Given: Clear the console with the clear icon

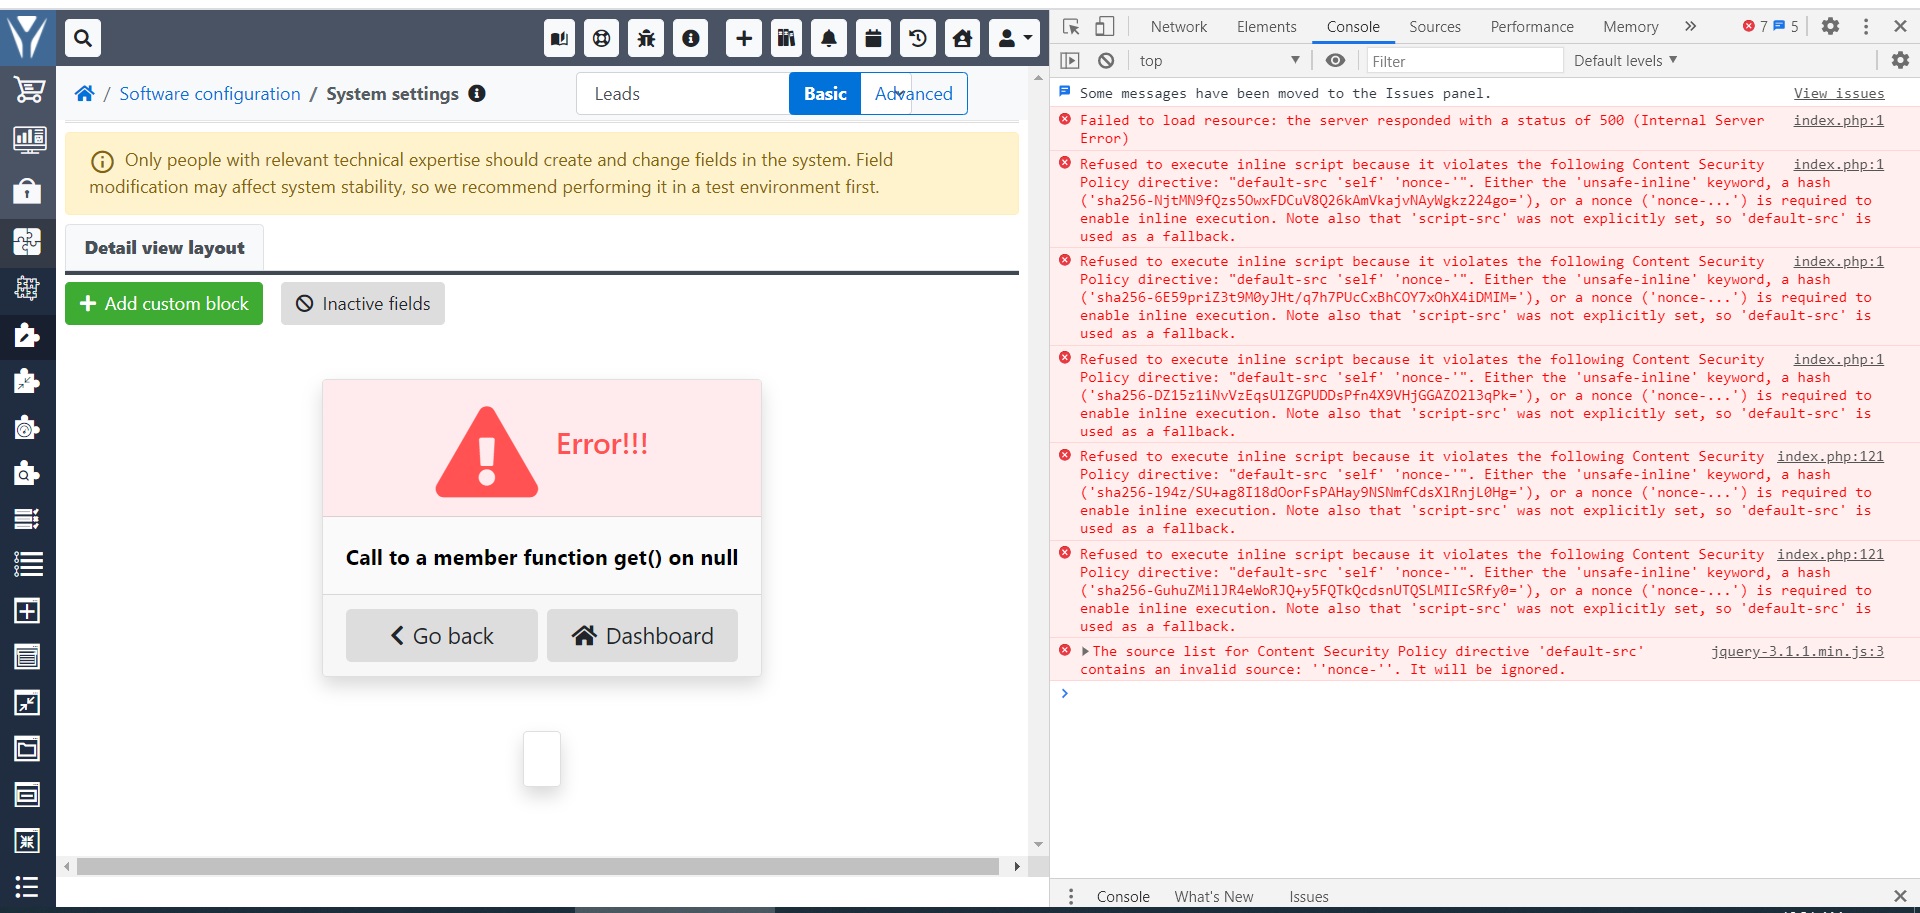Looking at the screenshot, I should click(x=1105, y=60).
